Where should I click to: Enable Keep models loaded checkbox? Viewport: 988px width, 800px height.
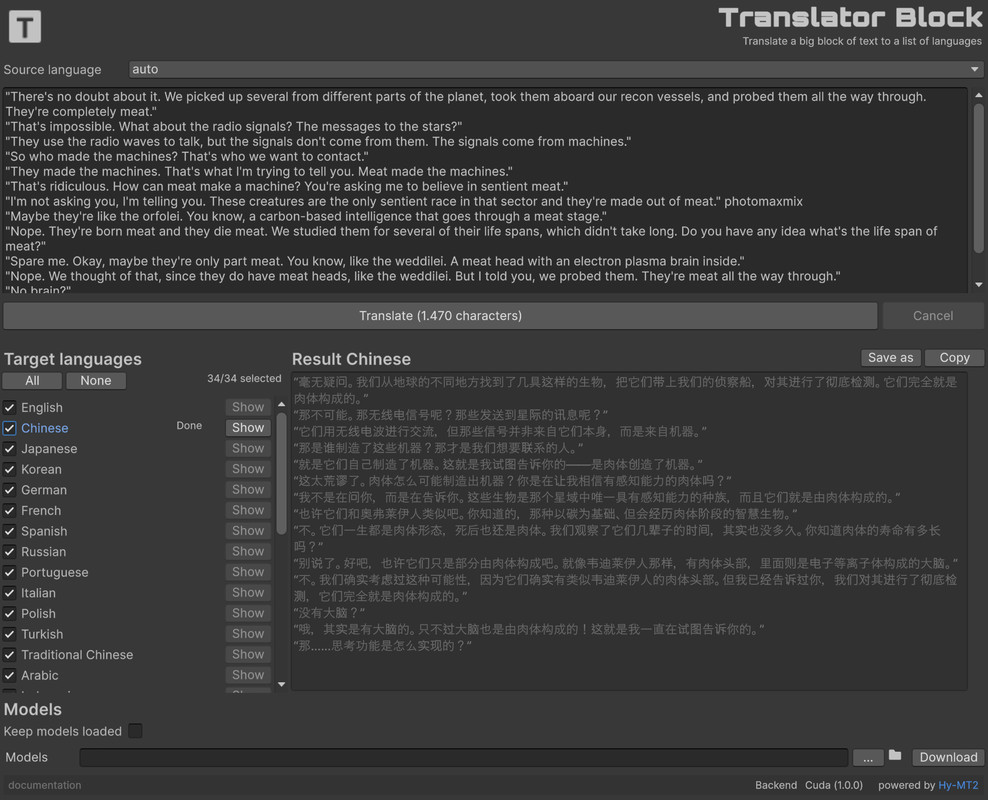[135, 731]
